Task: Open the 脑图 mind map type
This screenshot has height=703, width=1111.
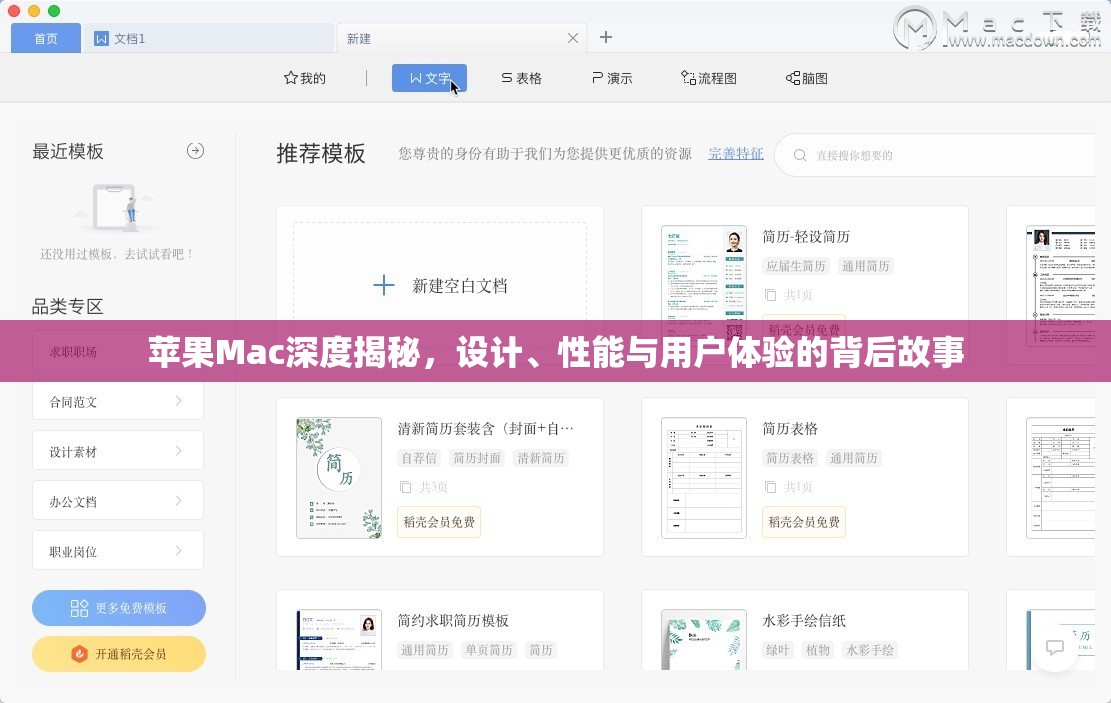Action: click(807, 78)
